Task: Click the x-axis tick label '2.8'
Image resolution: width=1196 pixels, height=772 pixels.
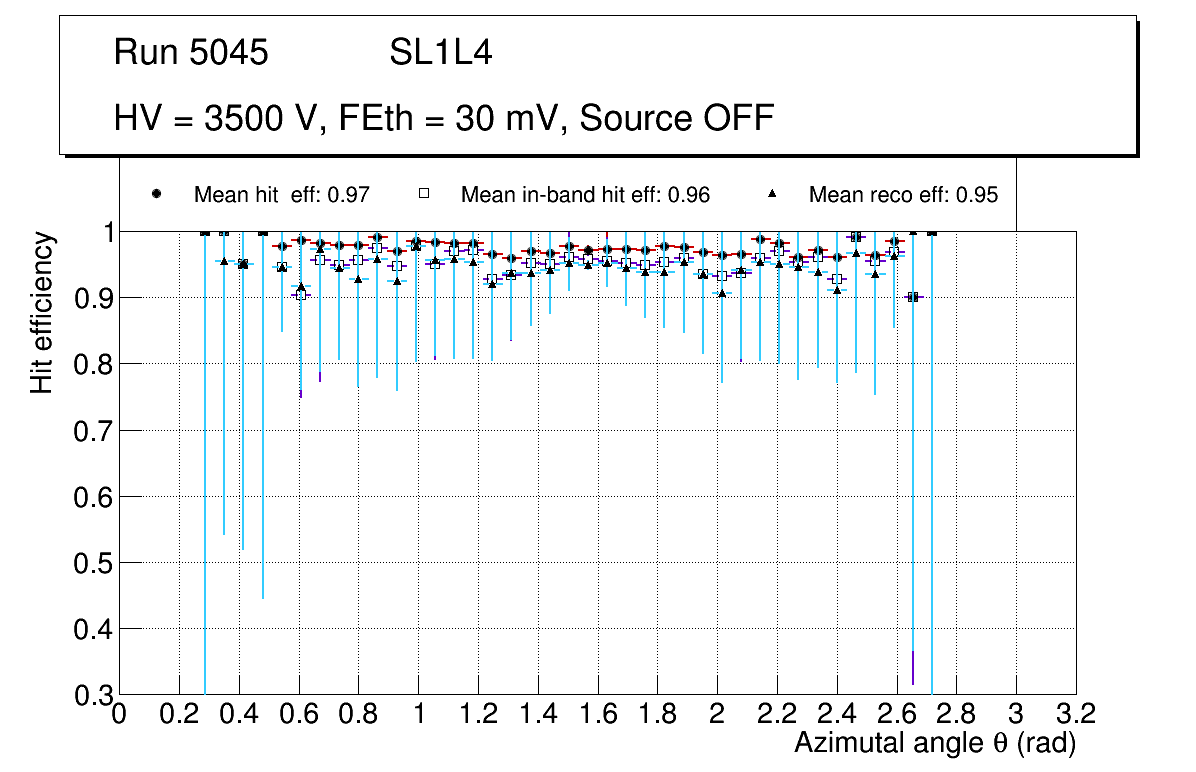Action: coord(956,714)
